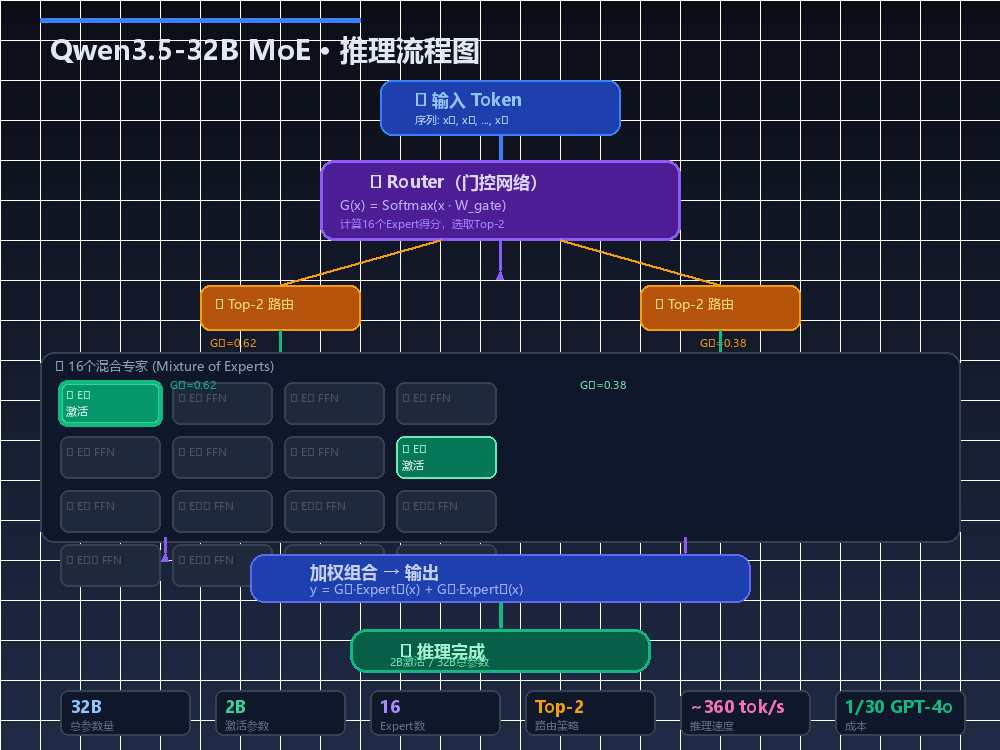Select the 32B 总参数量 stat card
Image resolution: width=1000 pixels, height=750 pixels.
click(x=126, y=713)
